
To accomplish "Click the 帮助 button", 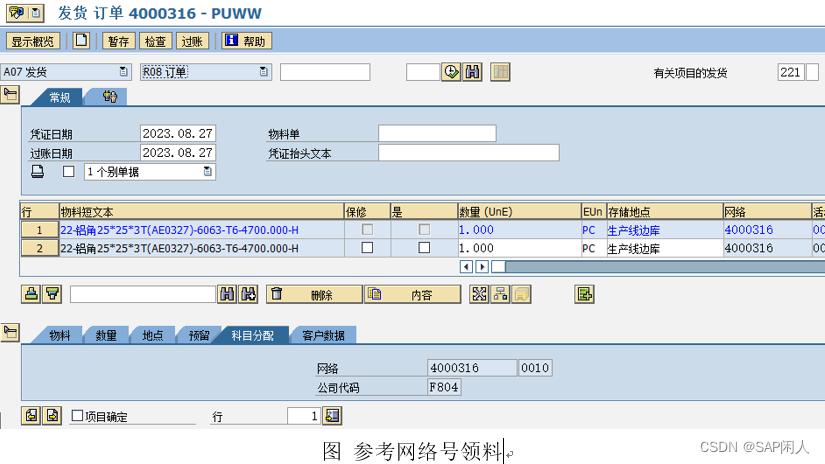I will pos(246,41).
